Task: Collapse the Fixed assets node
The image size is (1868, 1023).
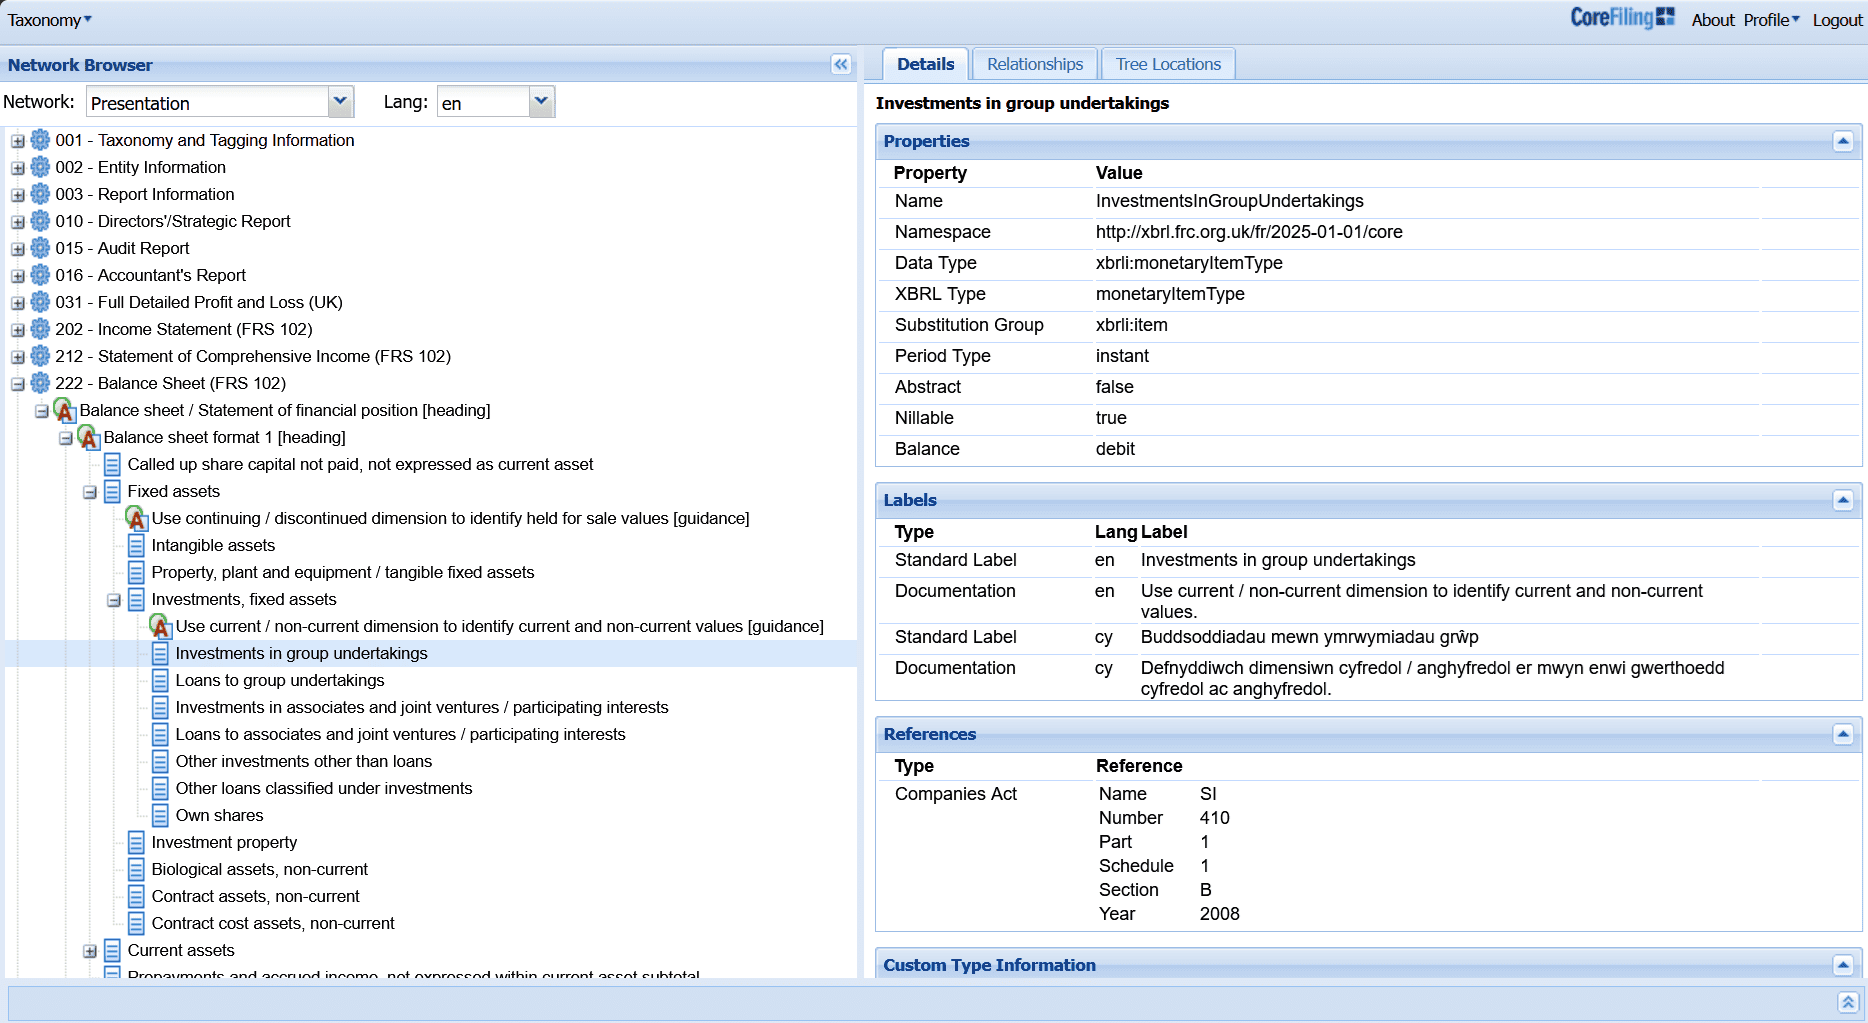Action: [90, 492]
